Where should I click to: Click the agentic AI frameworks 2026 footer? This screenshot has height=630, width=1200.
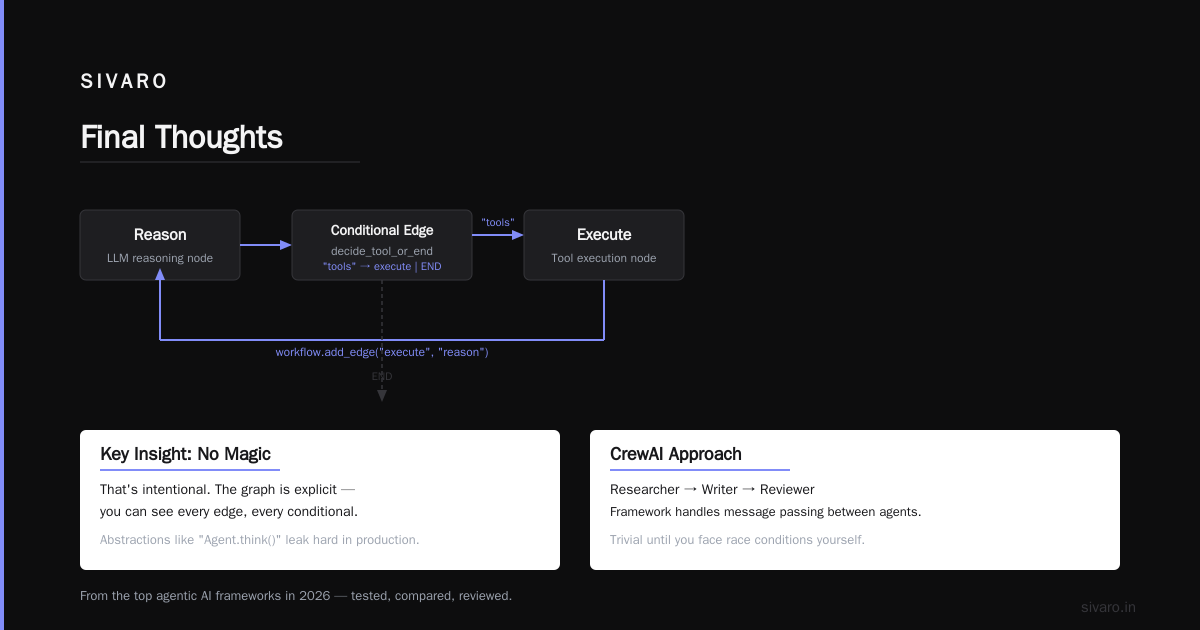pyautogui.click(x=296, y=595)
